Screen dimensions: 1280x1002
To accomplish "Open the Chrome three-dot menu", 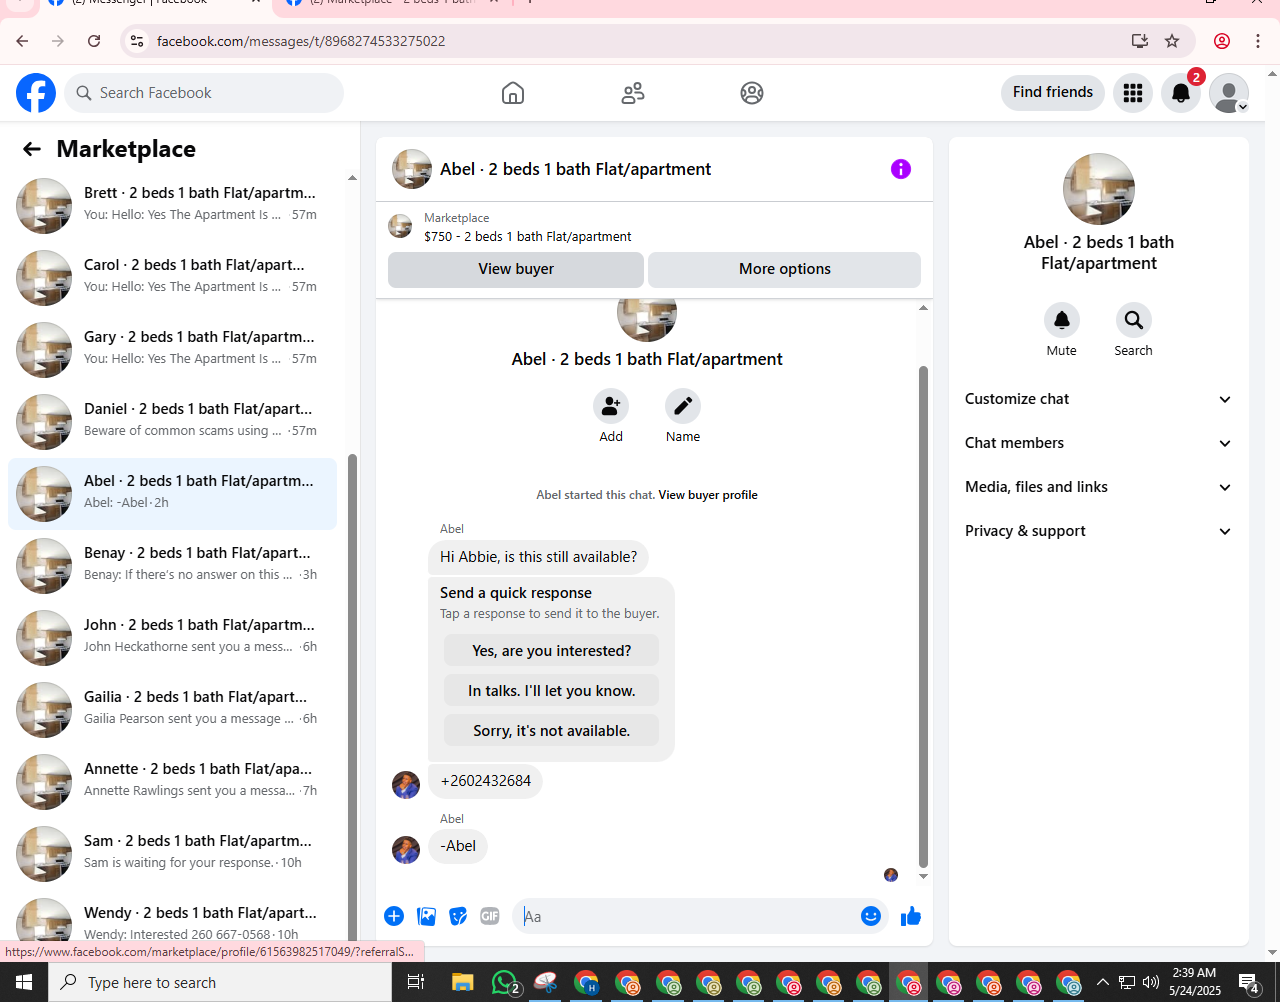I will [1258, 41].
